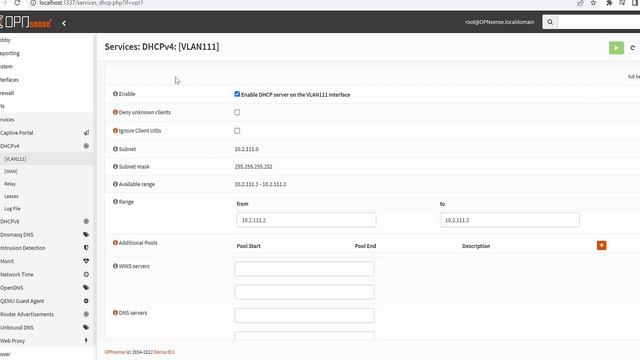Click the OpenDNS tags icon
The width and height of the screenshot is (640, 360).
tap(86, 287)
